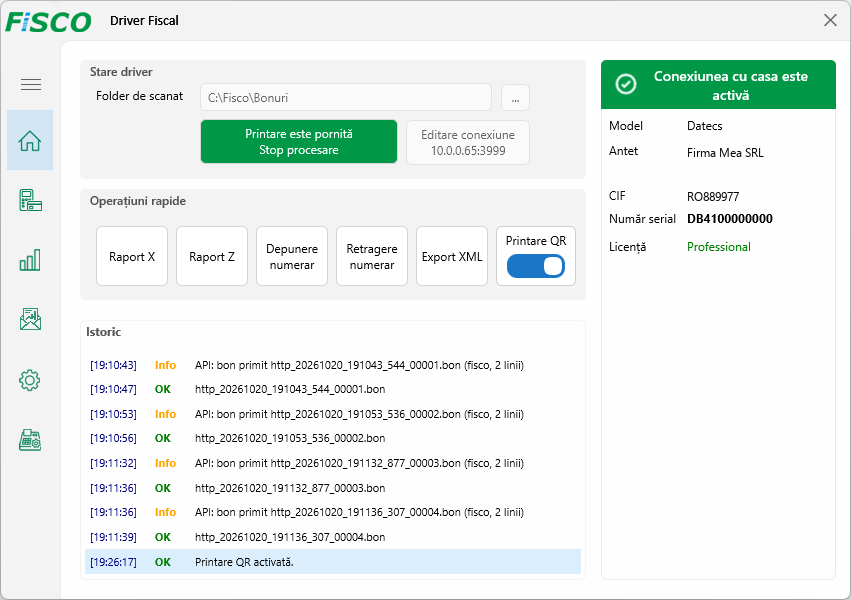Choose Depunere numerar operation

click(x=292, y=256)
